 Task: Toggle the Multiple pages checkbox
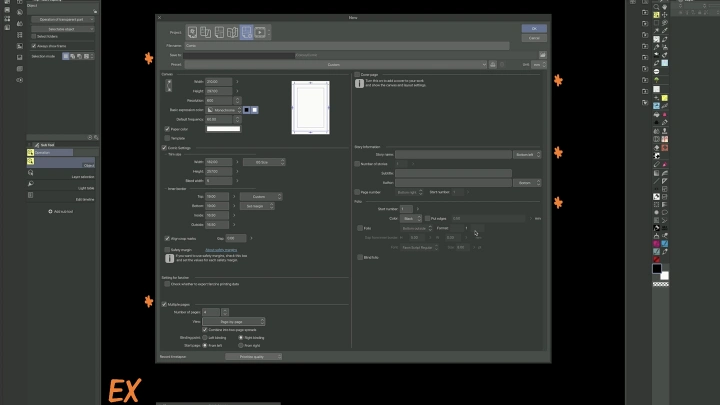[164, 304]
